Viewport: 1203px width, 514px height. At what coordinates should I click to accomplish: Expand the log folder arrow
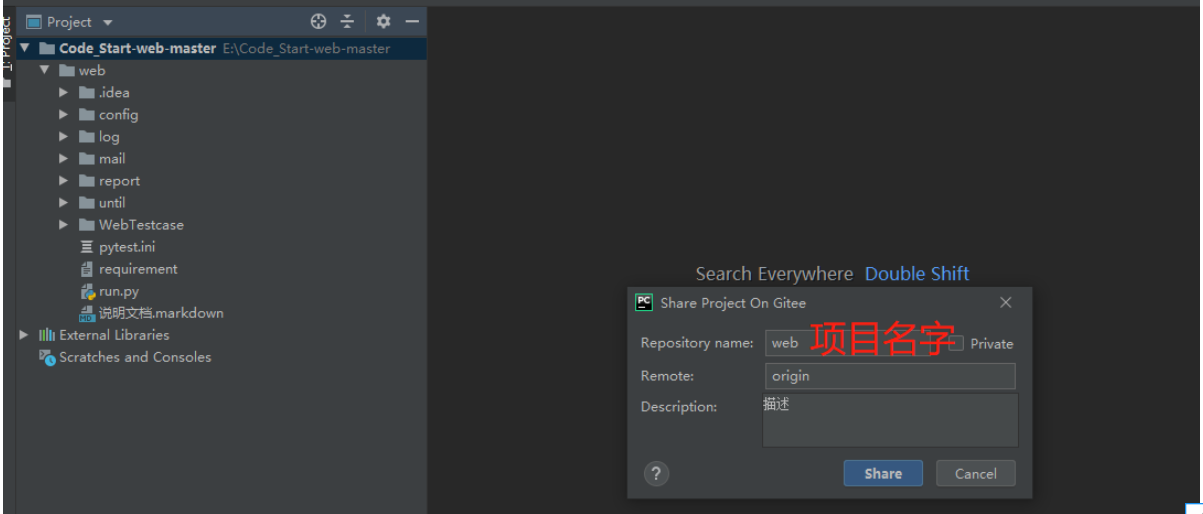point(64,136)
